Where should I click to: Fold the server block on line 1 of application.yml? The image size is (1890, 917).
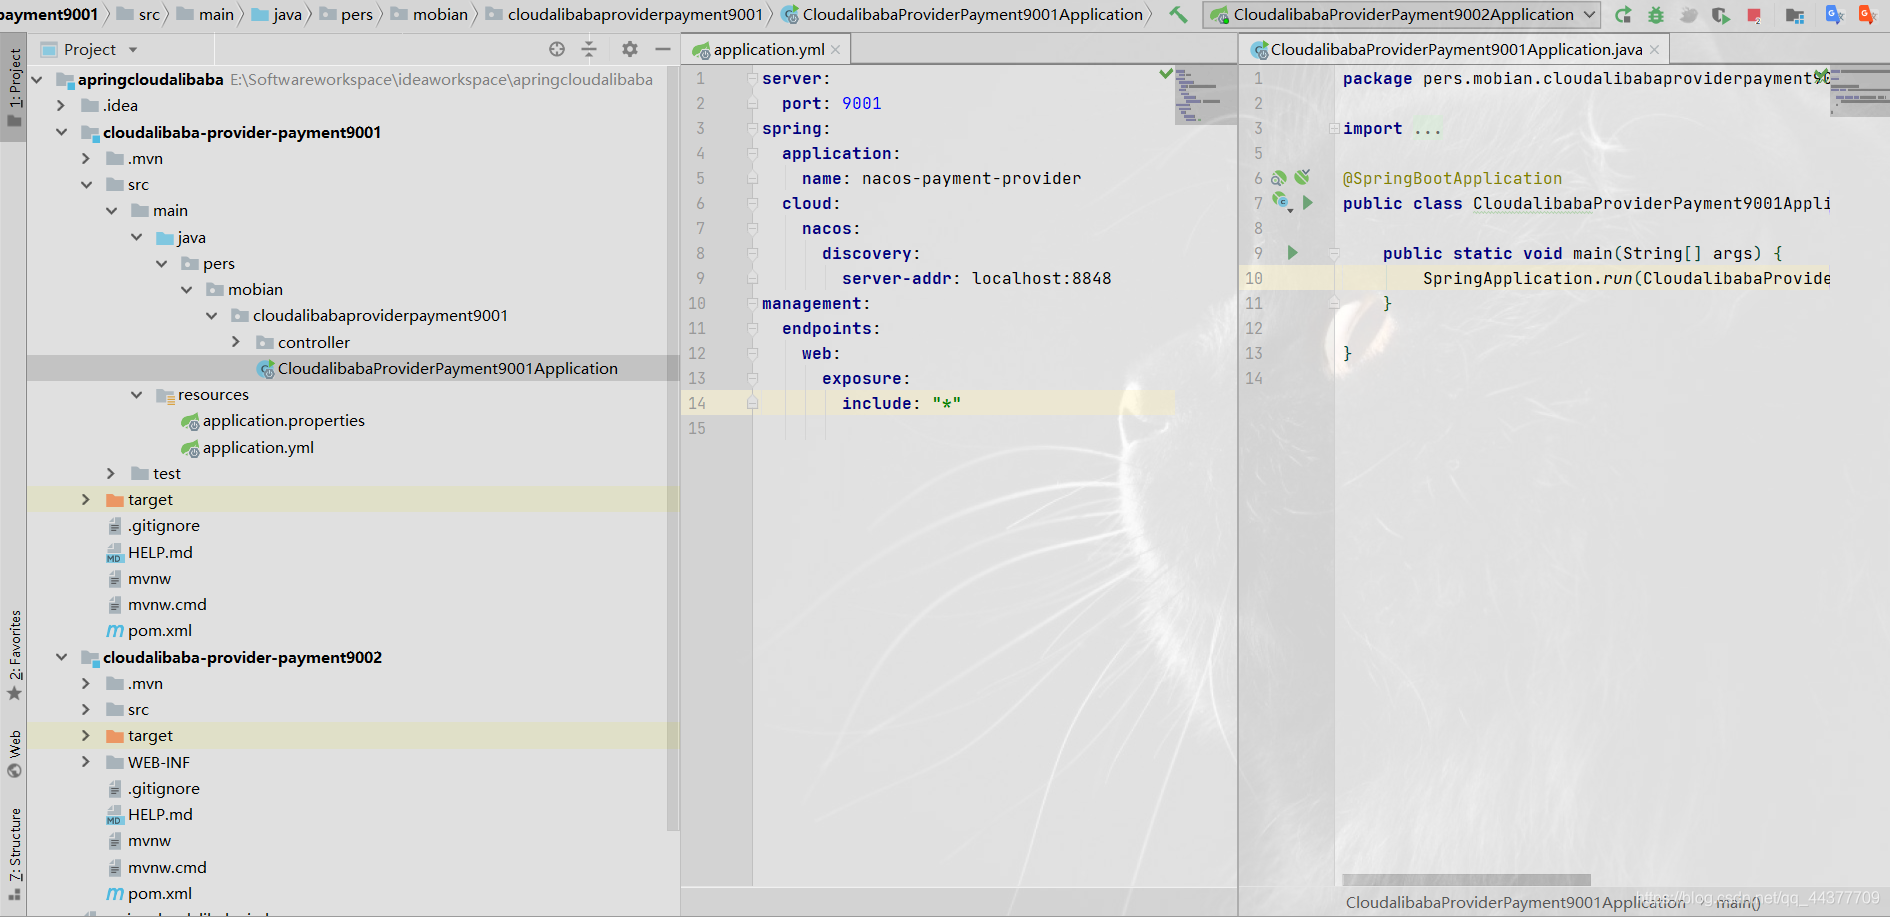[x=752, y=78]
